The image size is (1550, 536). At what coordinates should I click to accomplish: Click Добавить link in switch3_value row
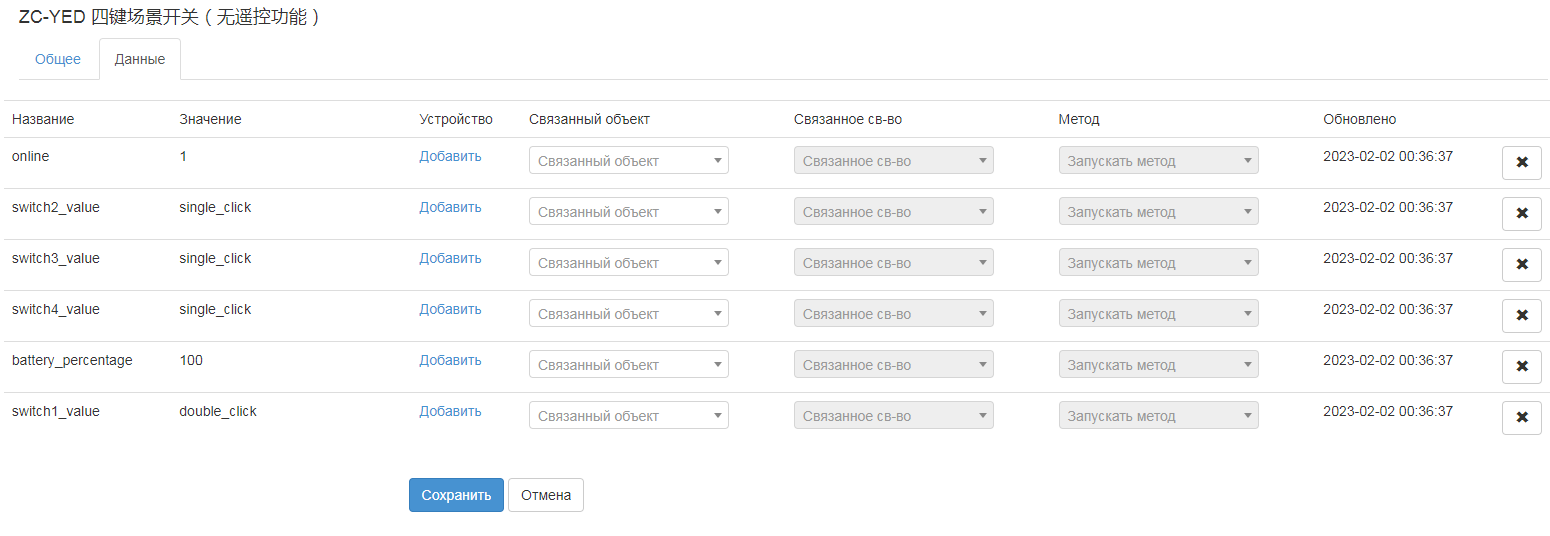450,258
